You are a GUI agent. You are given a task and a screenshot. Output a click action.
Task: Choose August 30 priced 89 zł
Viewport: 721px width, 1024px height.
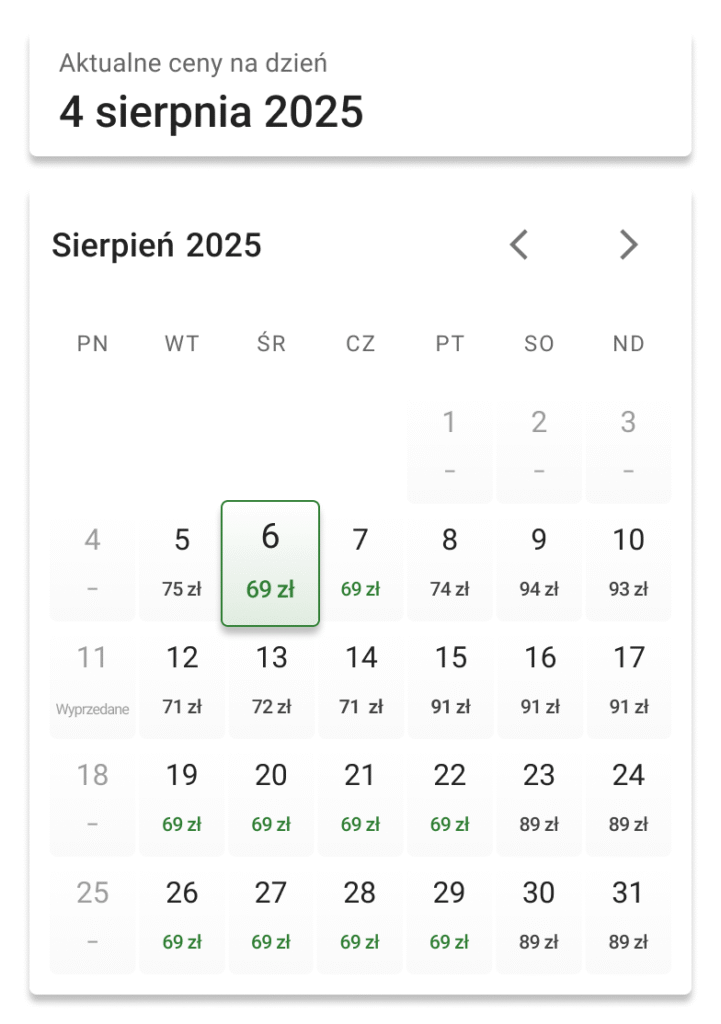[x=539, y=916]
